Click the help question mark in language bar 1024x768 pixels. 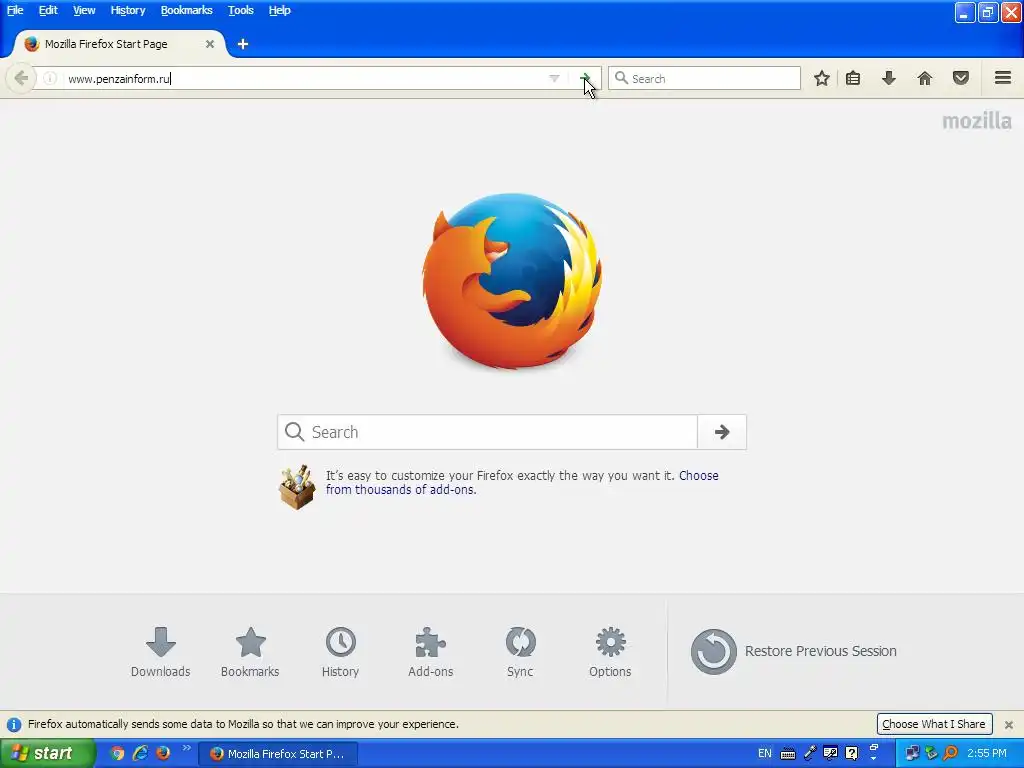(852, 753)
